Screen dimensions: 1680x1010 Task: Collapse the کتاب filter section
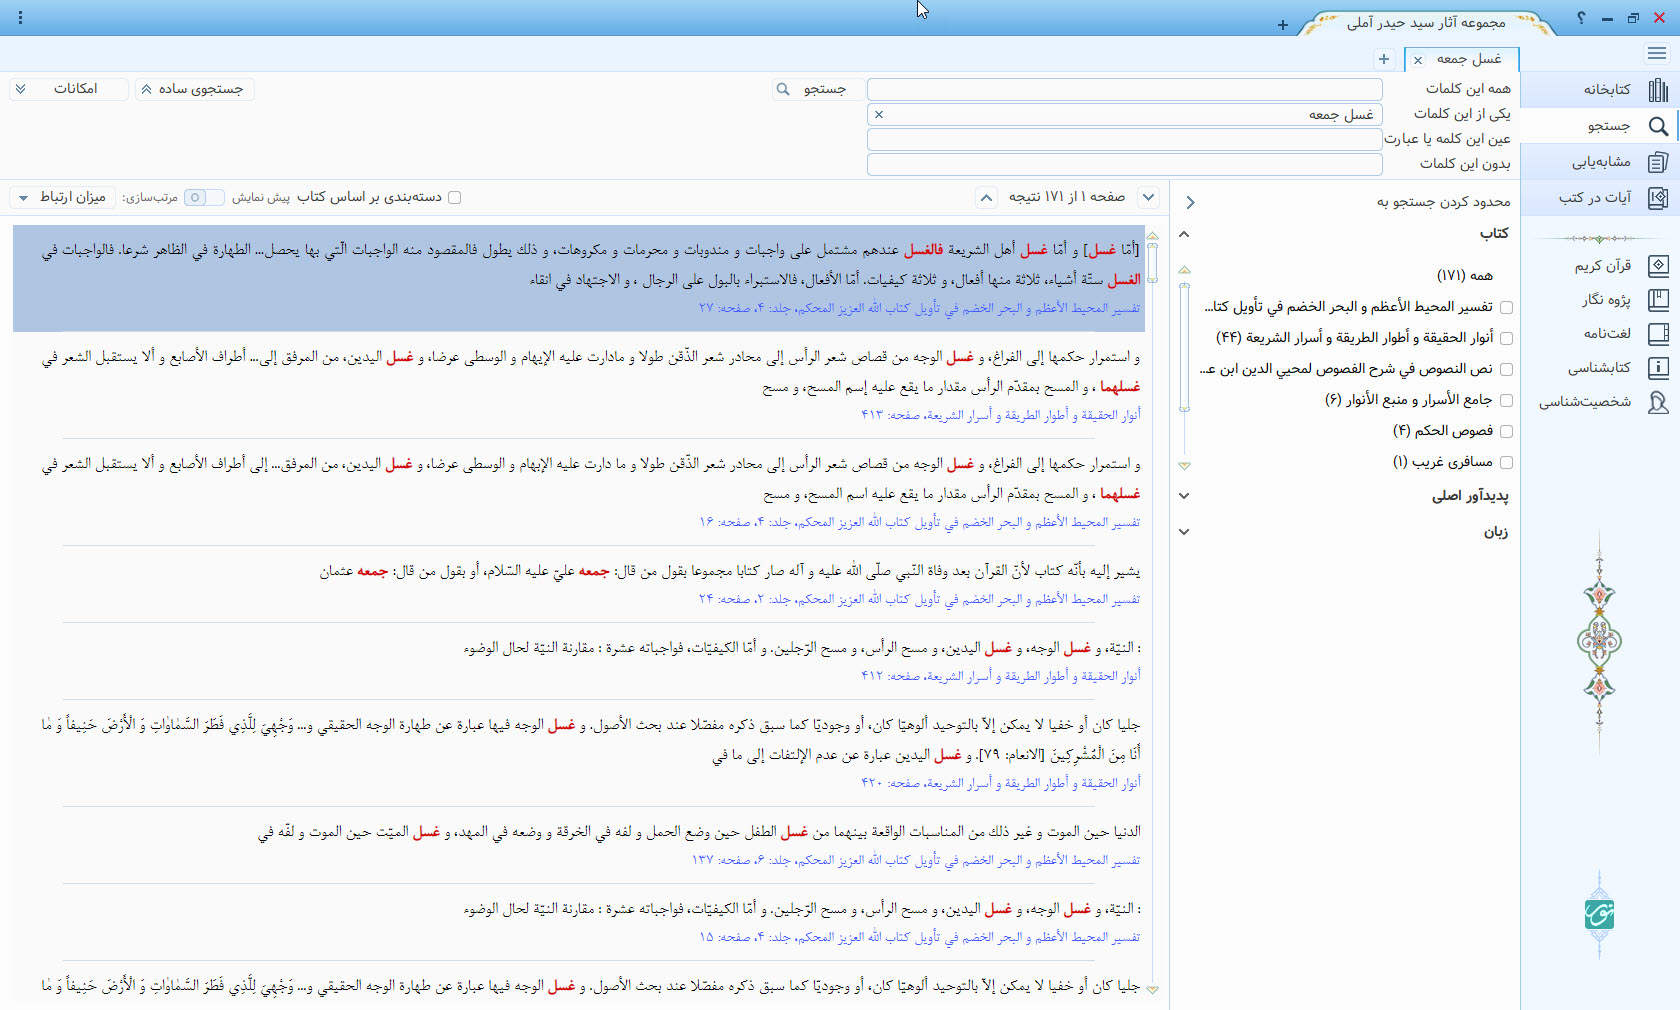[x=1184, y=234]
